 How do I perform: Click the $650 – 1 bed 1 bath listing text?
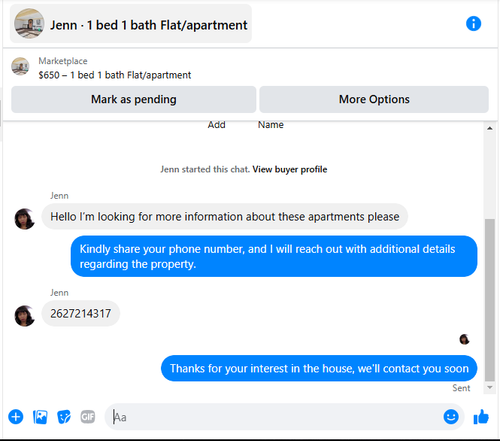115,75
